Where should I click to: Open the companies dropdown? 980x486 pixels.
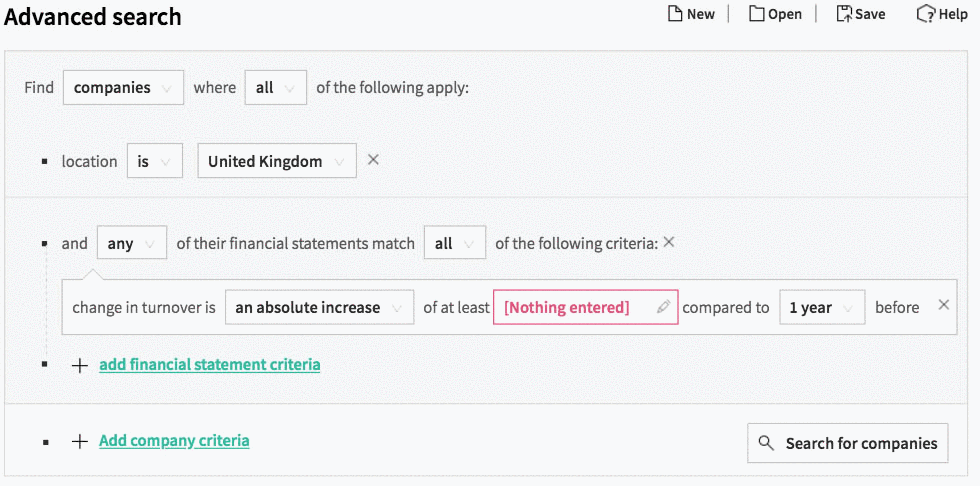(123, 87)
